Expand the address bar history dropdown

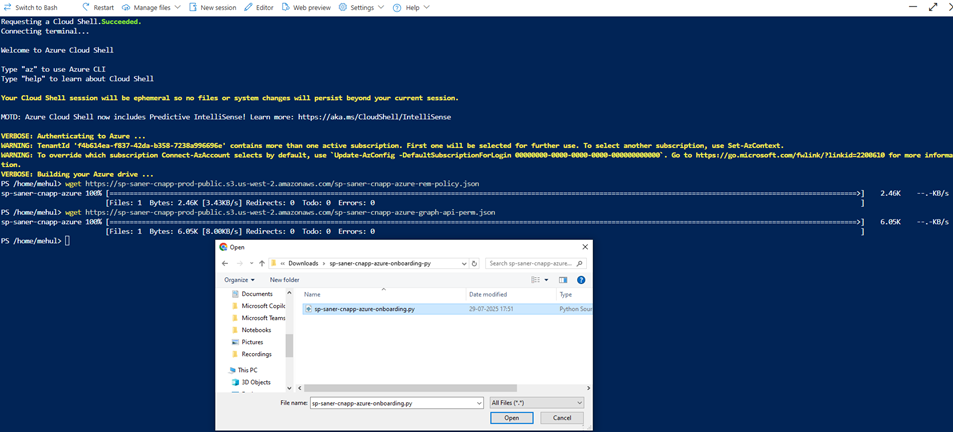[464, 264]
